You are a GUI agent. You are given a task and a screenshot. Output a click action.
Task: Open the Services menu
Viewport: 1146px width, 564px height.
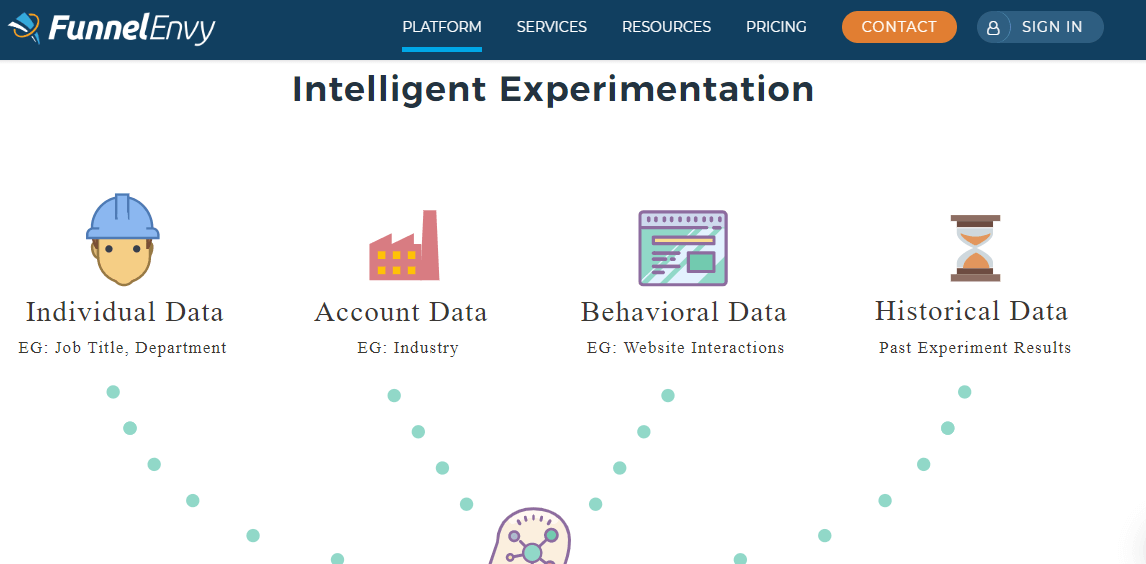(x=552, y=27)
